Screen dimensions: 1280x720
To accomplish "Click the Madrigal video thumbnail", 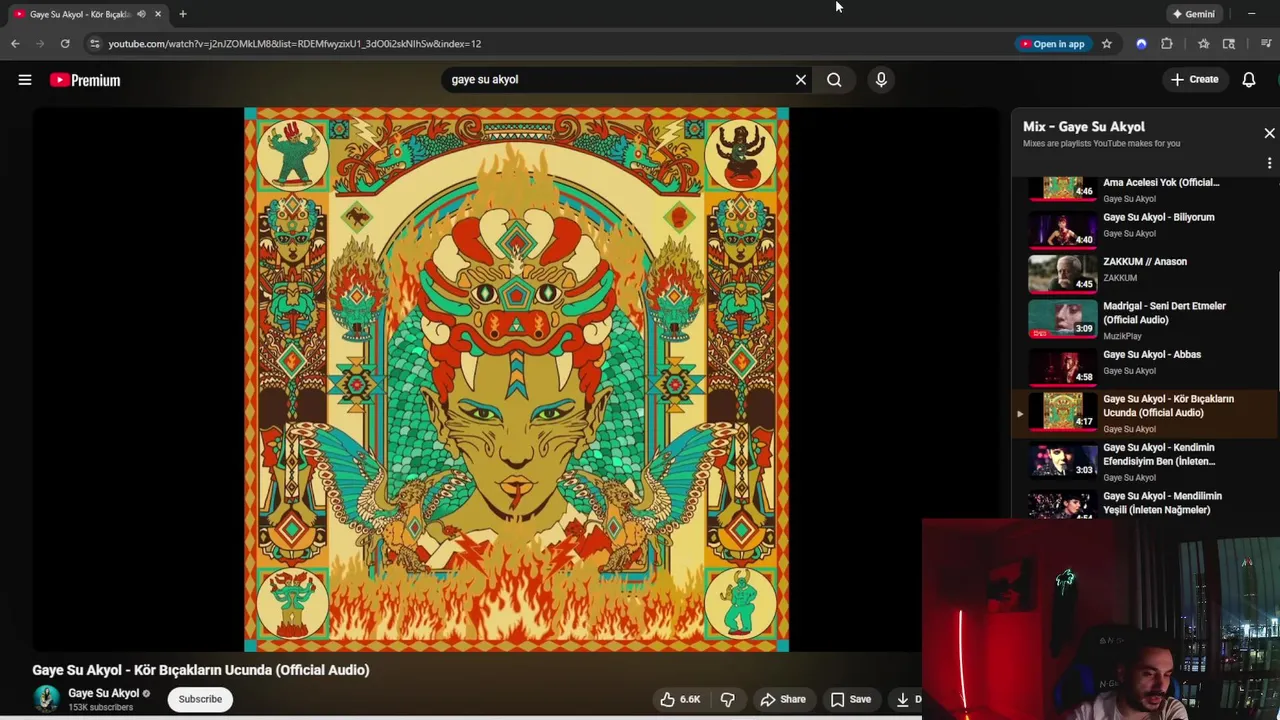I will (1062, 319).
